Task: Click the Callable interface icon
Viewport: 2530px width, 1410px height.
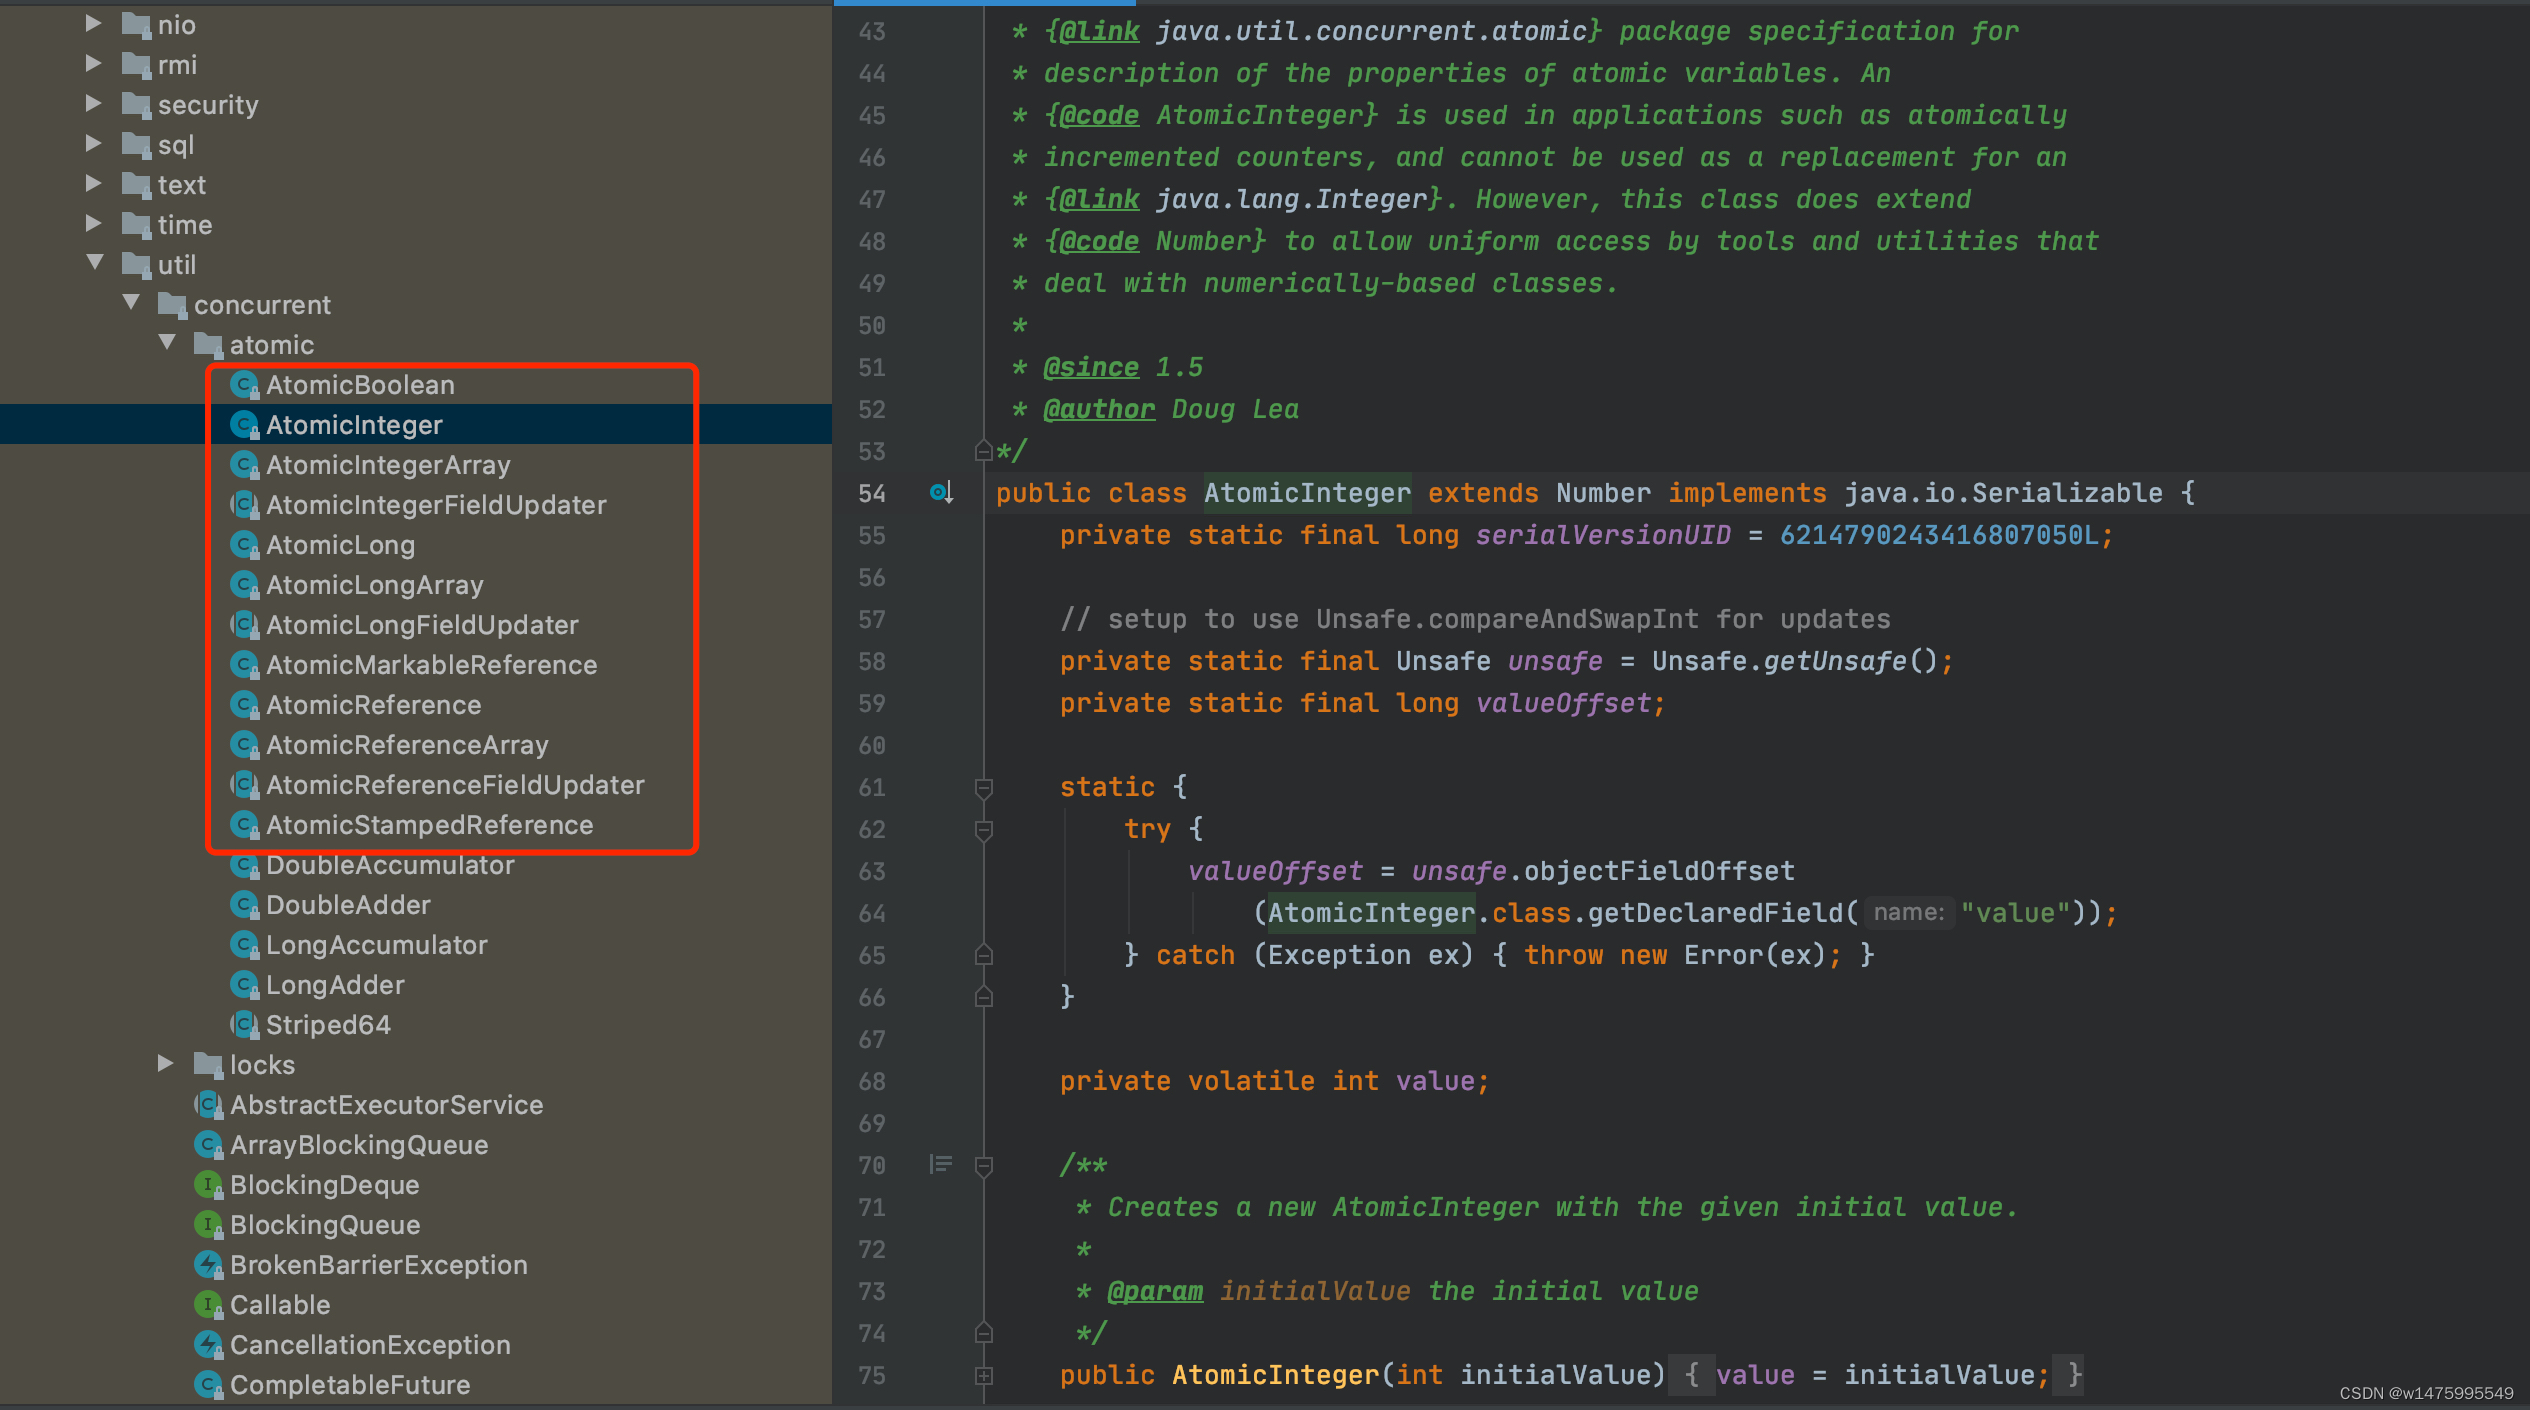Action: click(x=207, y=1305)
